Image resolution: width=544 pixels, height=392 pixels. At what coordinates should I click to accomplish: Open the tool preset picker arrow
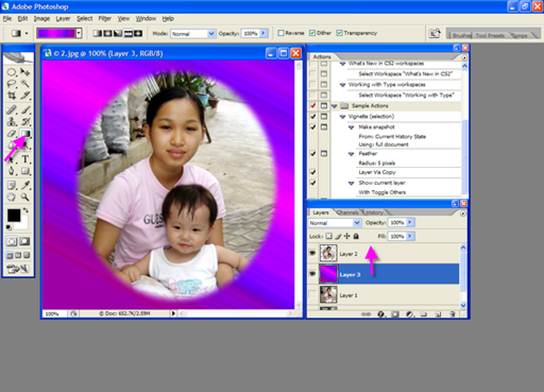(26, 34)
